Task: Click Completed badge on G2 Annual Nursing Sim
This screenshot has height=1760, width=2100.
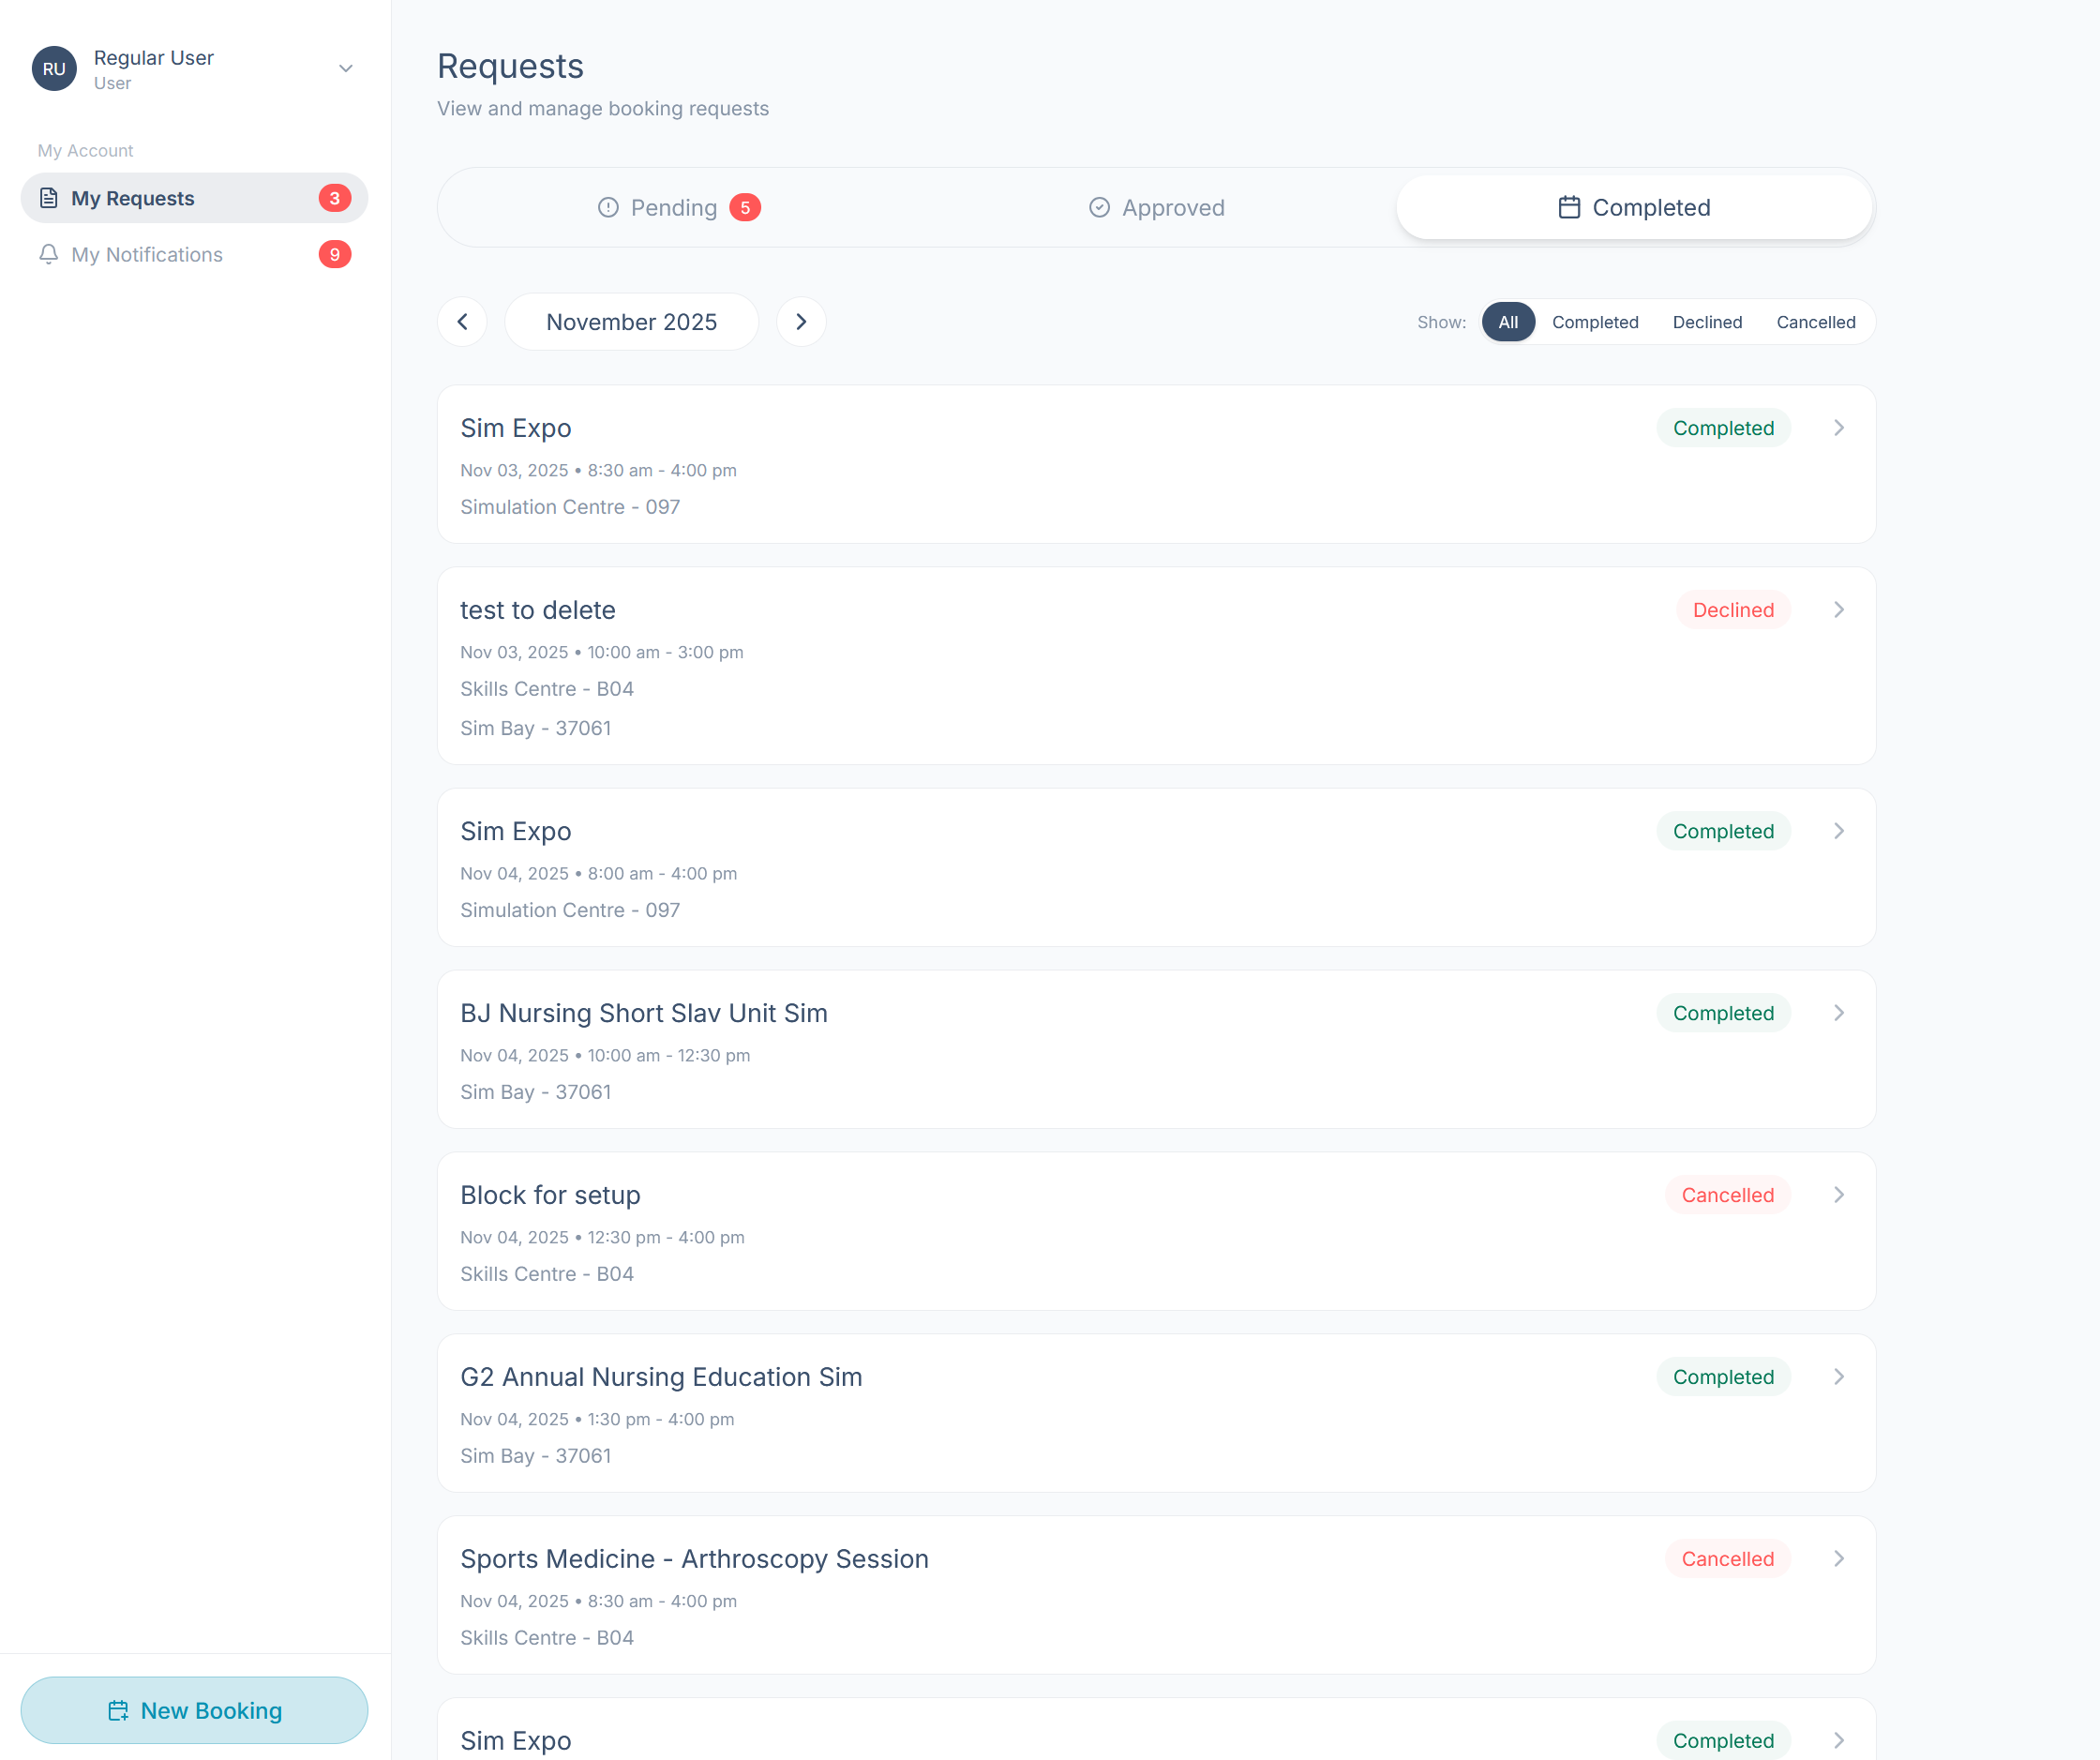Action: 1723,1377
